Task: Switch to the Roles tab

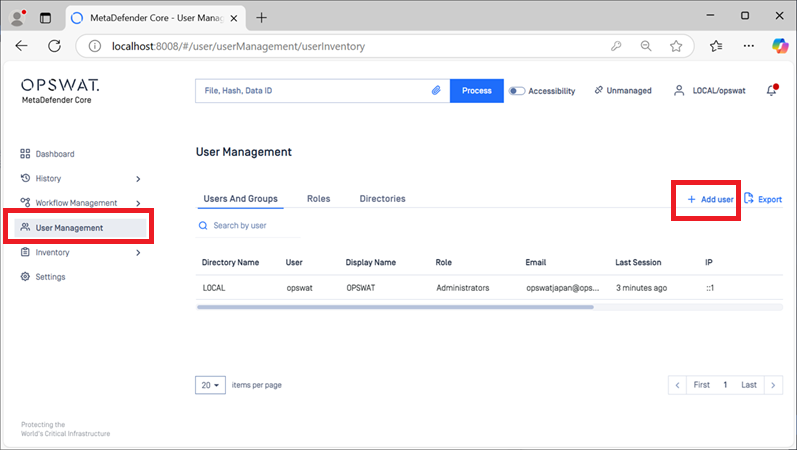Action: (318, 199)
